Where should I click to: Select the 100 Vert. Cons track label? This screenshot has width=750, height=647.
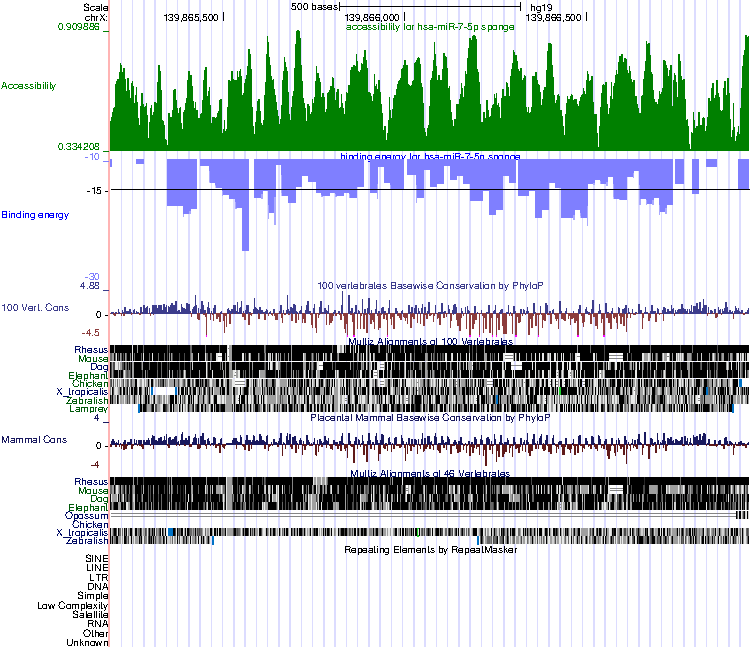point(35,307)
